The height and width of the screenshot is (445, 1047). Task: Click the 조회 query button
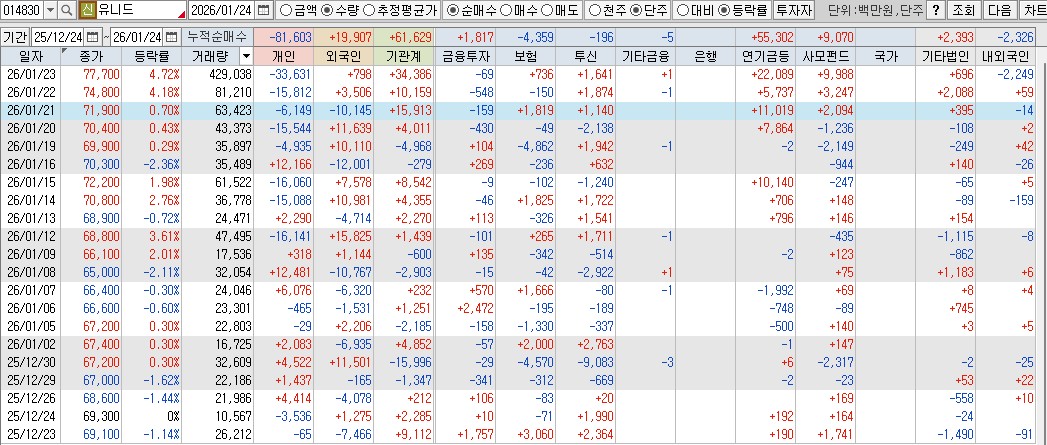click(964, 10)
